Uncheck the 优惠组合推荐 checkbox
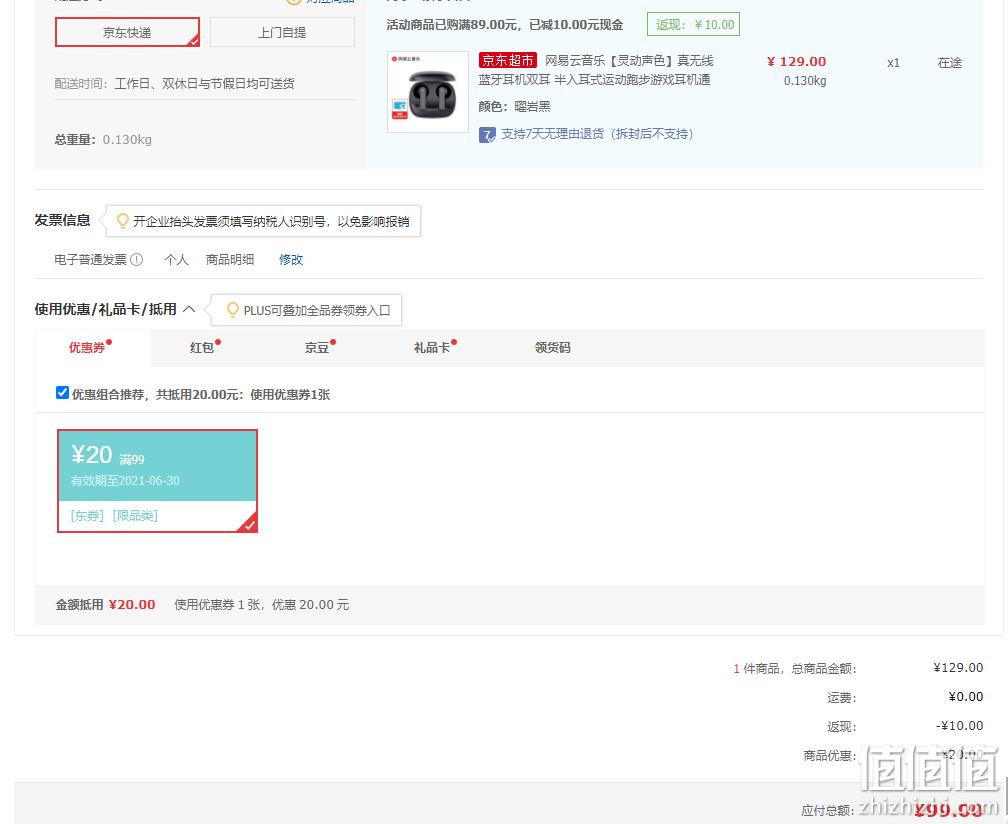This screenshot has width=1008, height=824. coord(62,393)
